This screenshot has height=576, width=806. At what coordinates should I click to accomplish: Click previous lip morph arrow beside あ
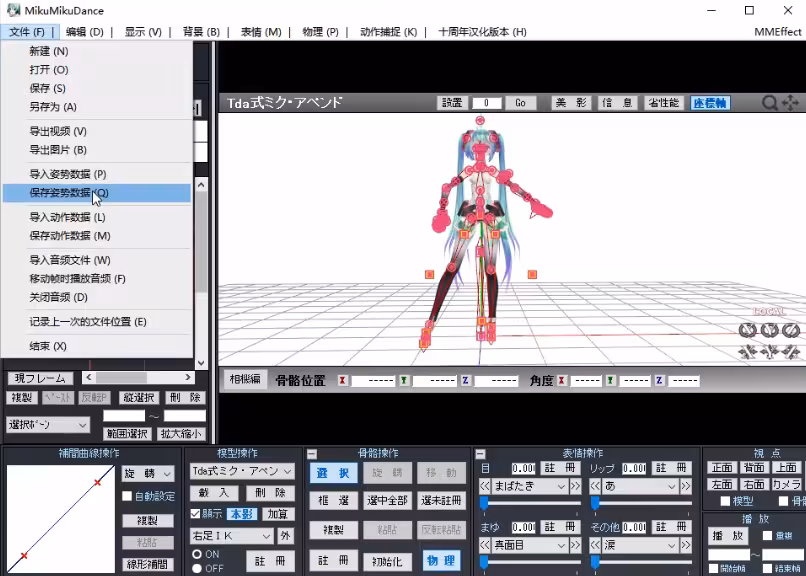click(x=595, y=486)
